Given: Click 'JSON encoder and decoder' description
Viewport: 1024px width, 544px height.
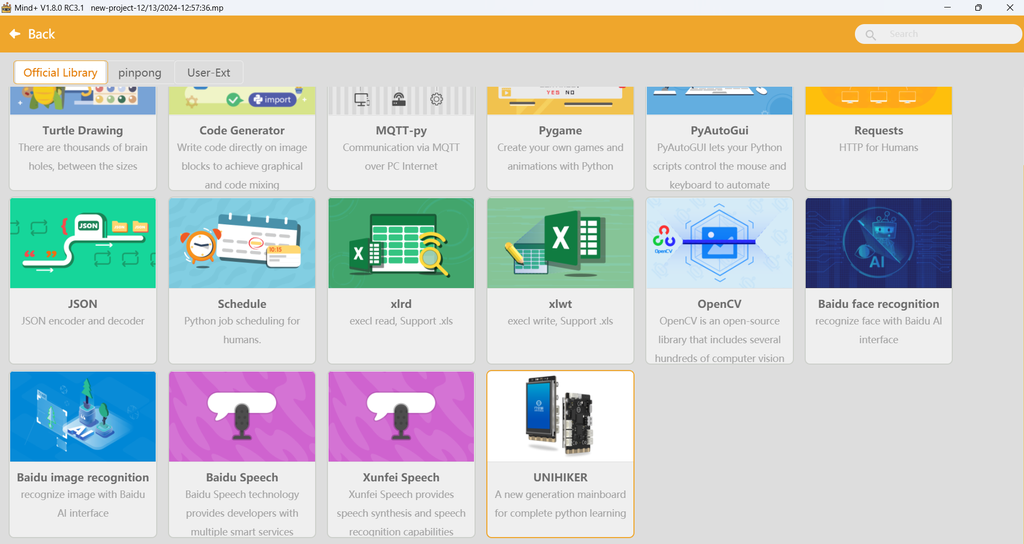Looking at the screenshot, I should click(x=83, y=321).
